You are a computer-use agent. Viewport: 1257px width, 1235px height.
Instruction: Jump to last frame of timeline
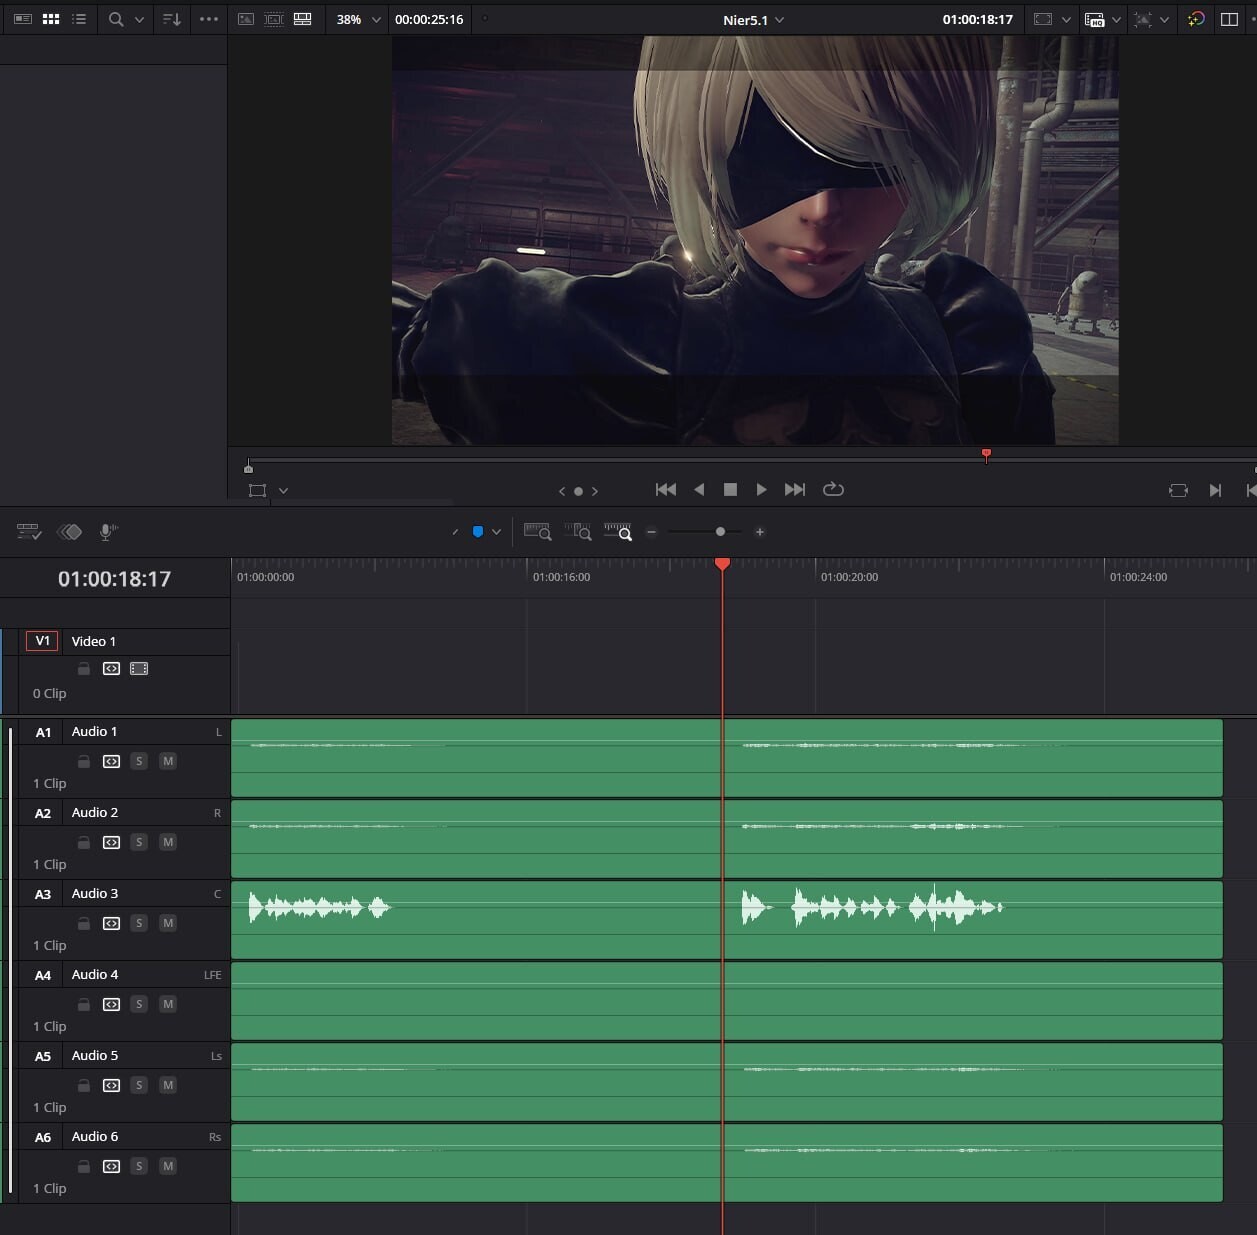pyautogui.click(x=795, y=489)
